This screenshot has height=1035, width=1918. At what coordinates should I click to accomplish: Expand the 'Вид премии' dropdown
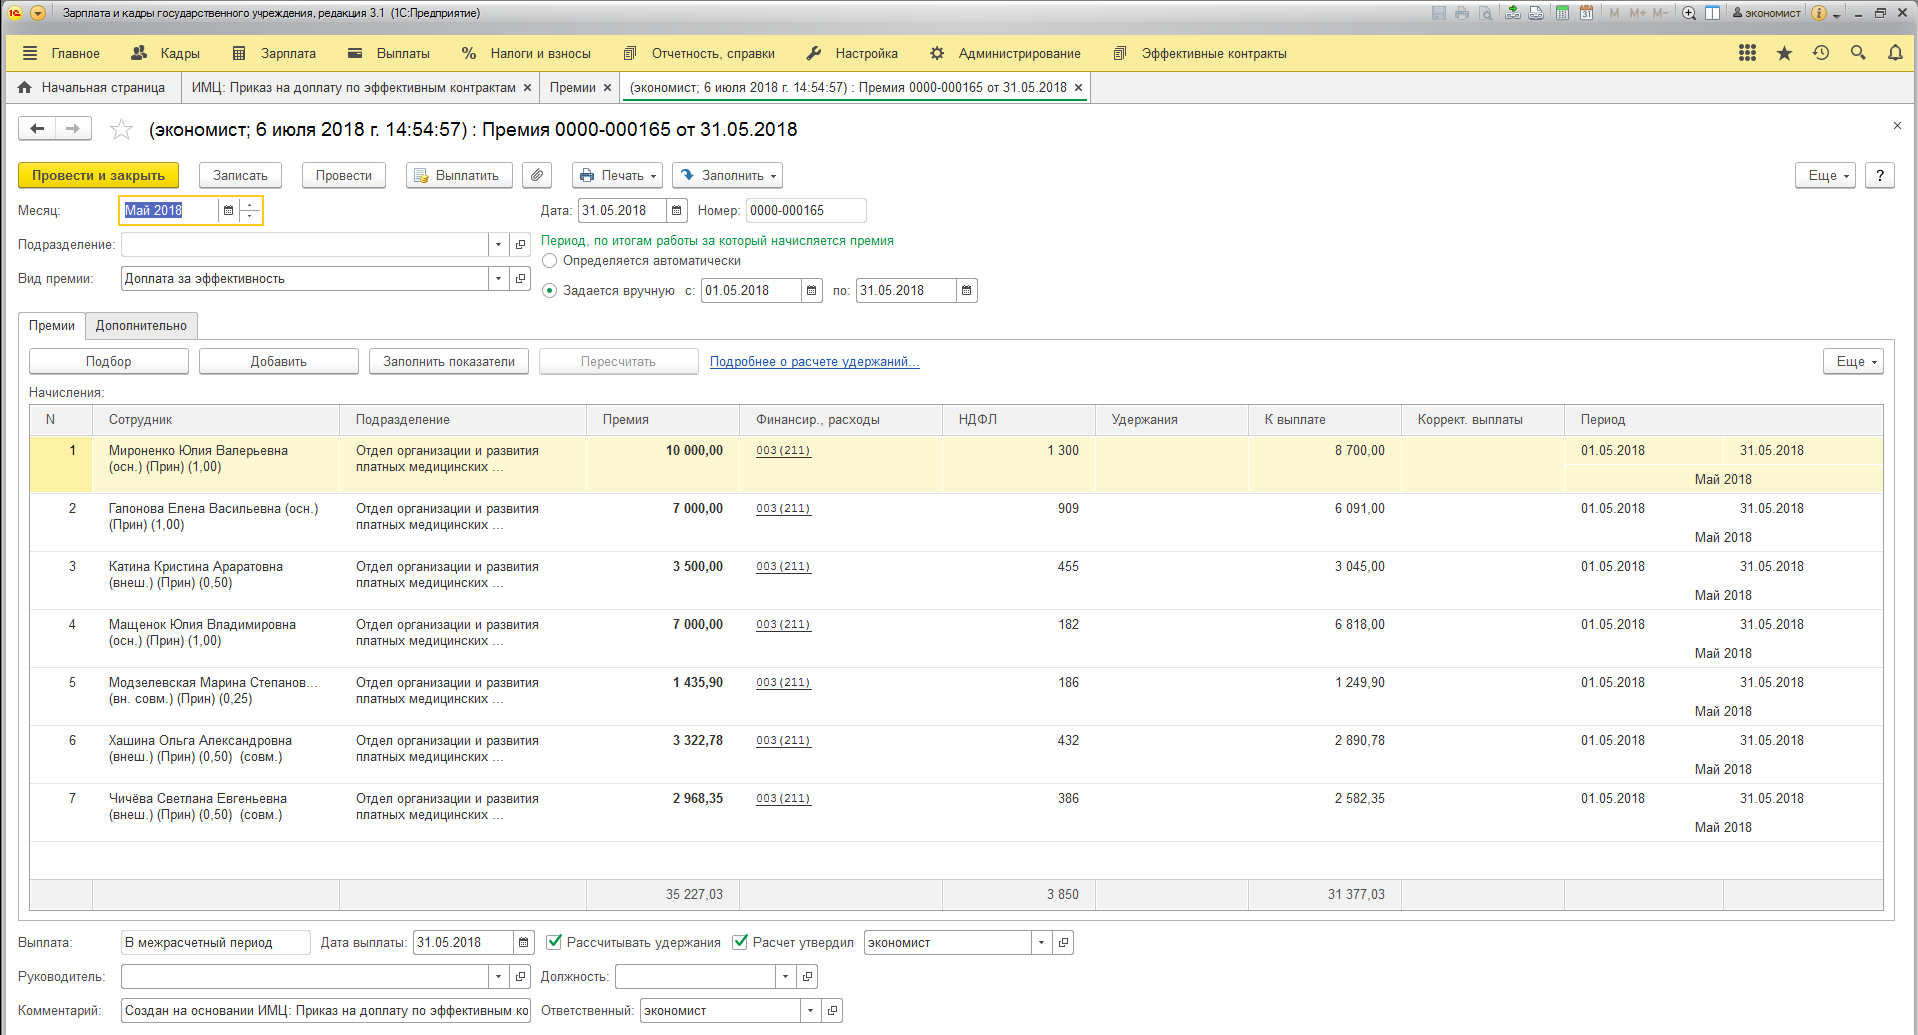click(498, 278)
